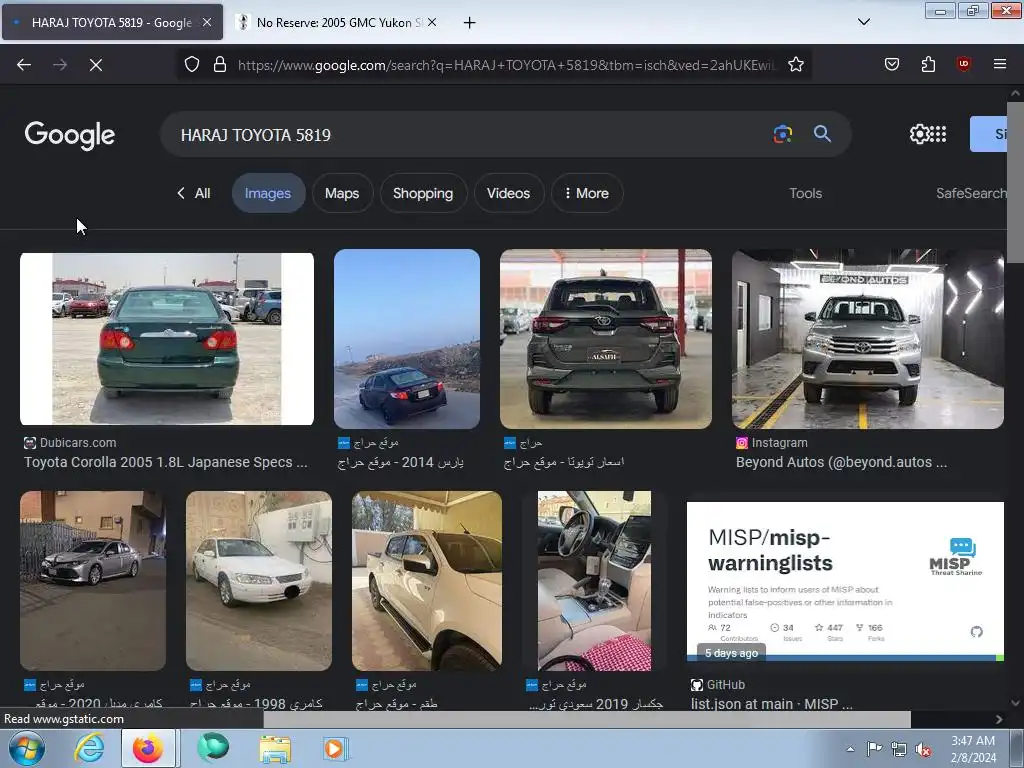Open Windows Explorer folder in taskbar

coord(275,749)
